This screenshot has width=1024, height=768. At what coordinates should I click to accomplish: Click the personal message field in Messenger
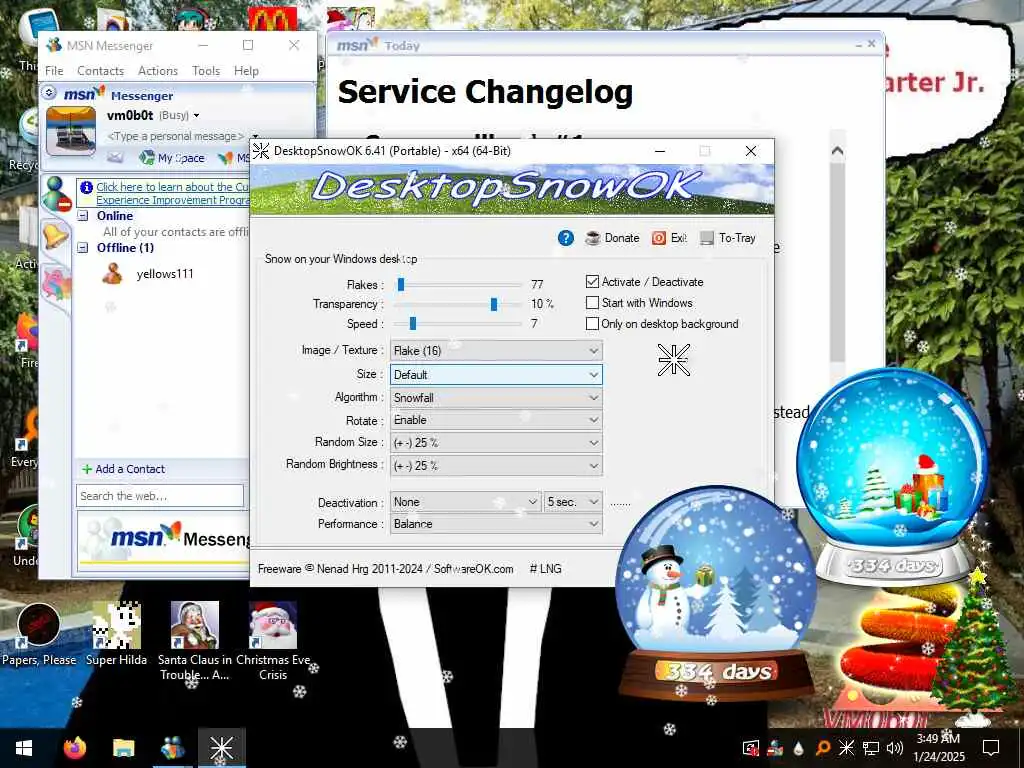pyautogui.click(x=175, y=136)
